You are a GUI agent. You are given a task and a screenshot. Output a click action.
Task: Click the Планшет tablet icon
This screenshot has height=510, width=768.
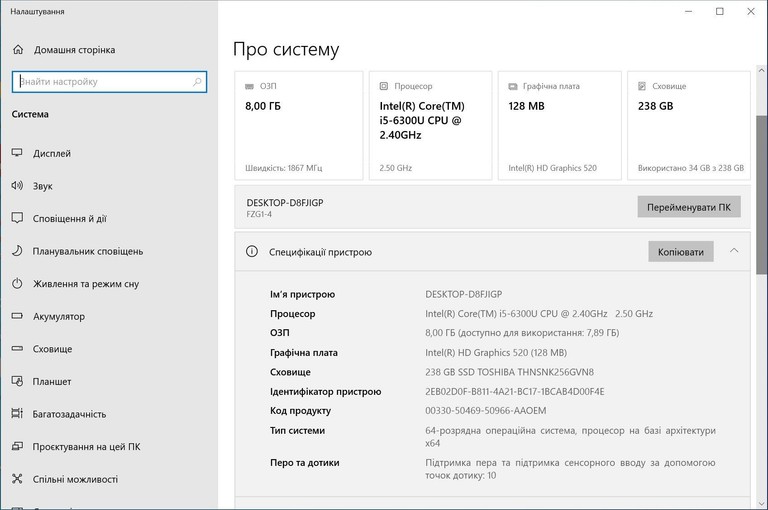(x=17, y=381)
